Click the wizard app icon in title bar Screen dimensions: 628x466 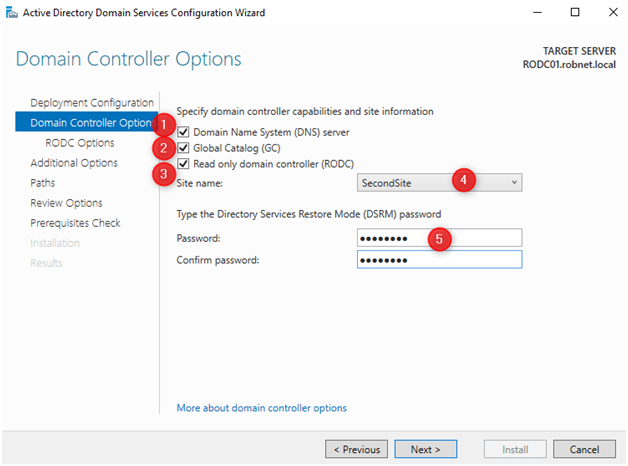[x=12, y=13]
